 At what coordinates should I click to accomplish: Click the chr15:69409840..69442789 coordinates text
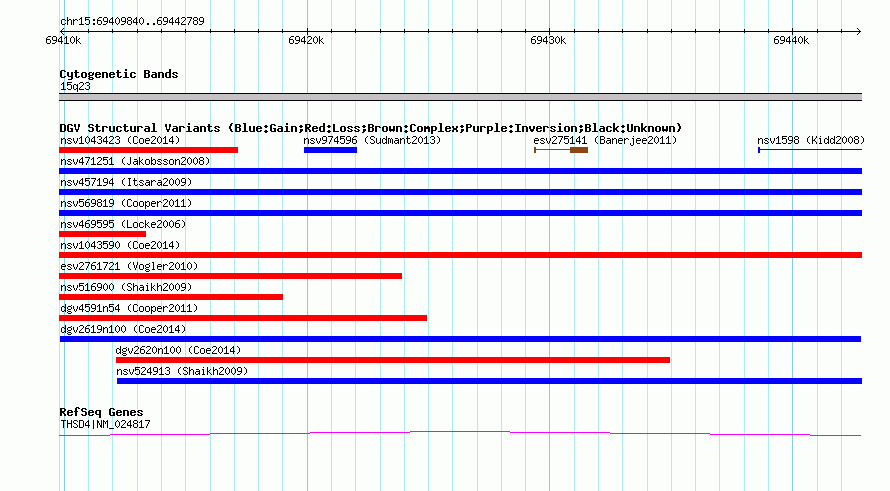[132, 21]
